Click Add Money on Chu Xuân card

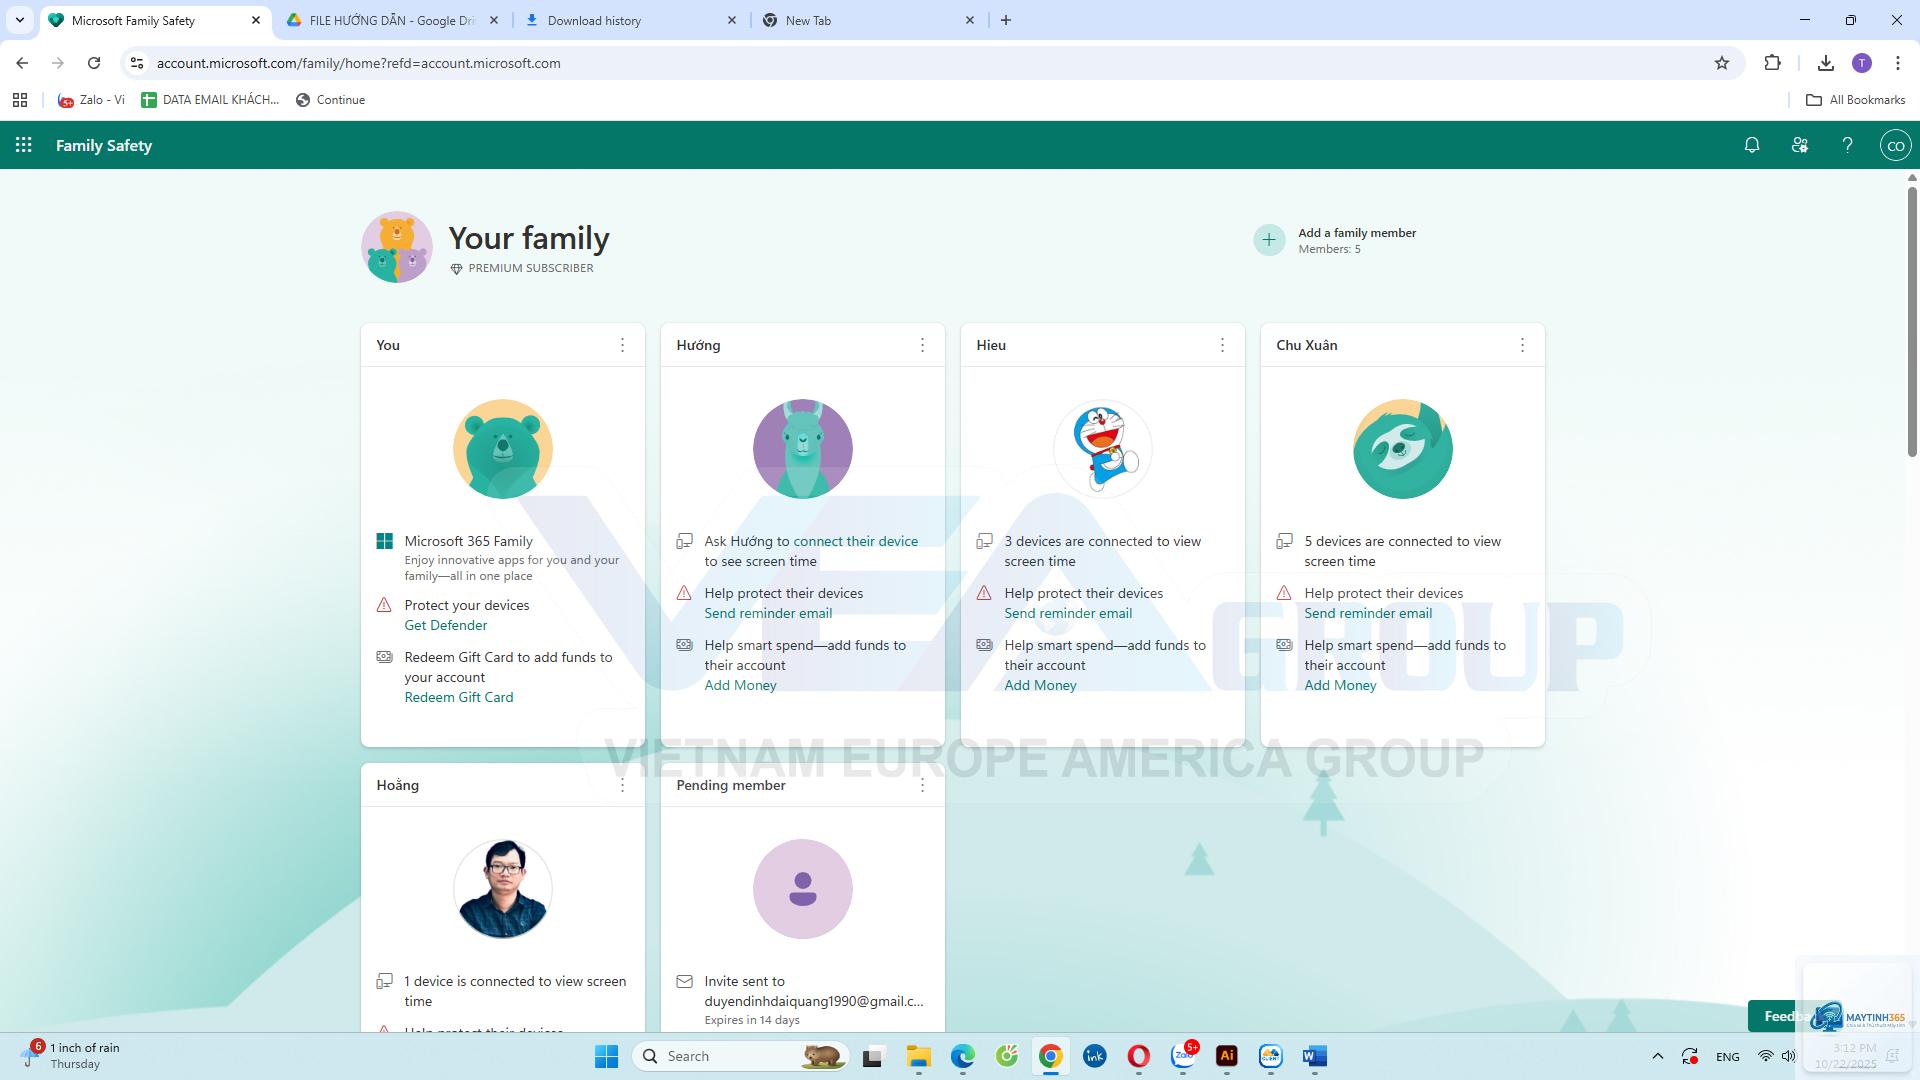click(1340, 685)
